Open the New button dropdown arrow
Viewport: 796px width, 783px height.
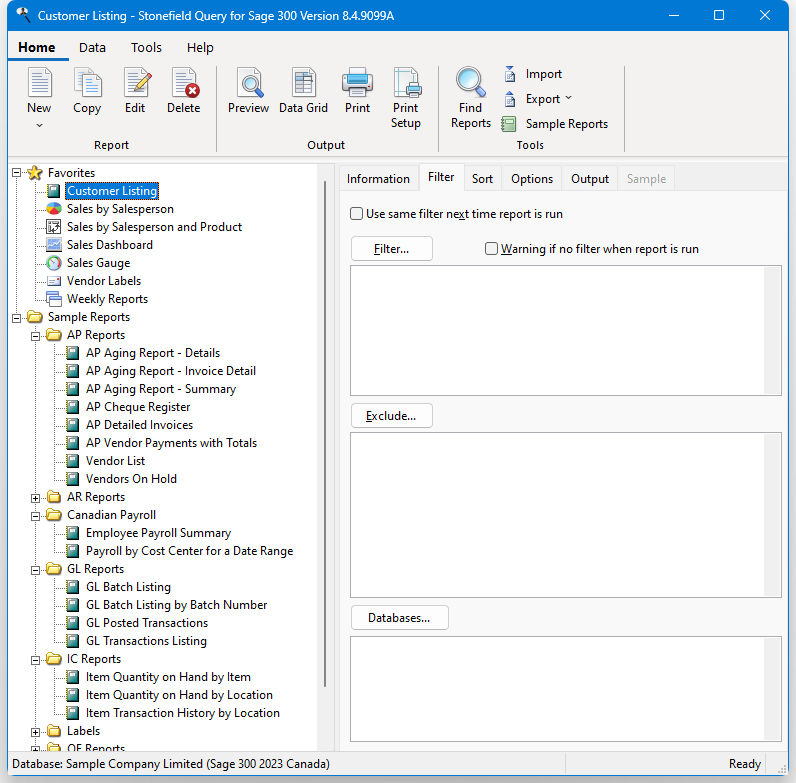tap(40, 125)
